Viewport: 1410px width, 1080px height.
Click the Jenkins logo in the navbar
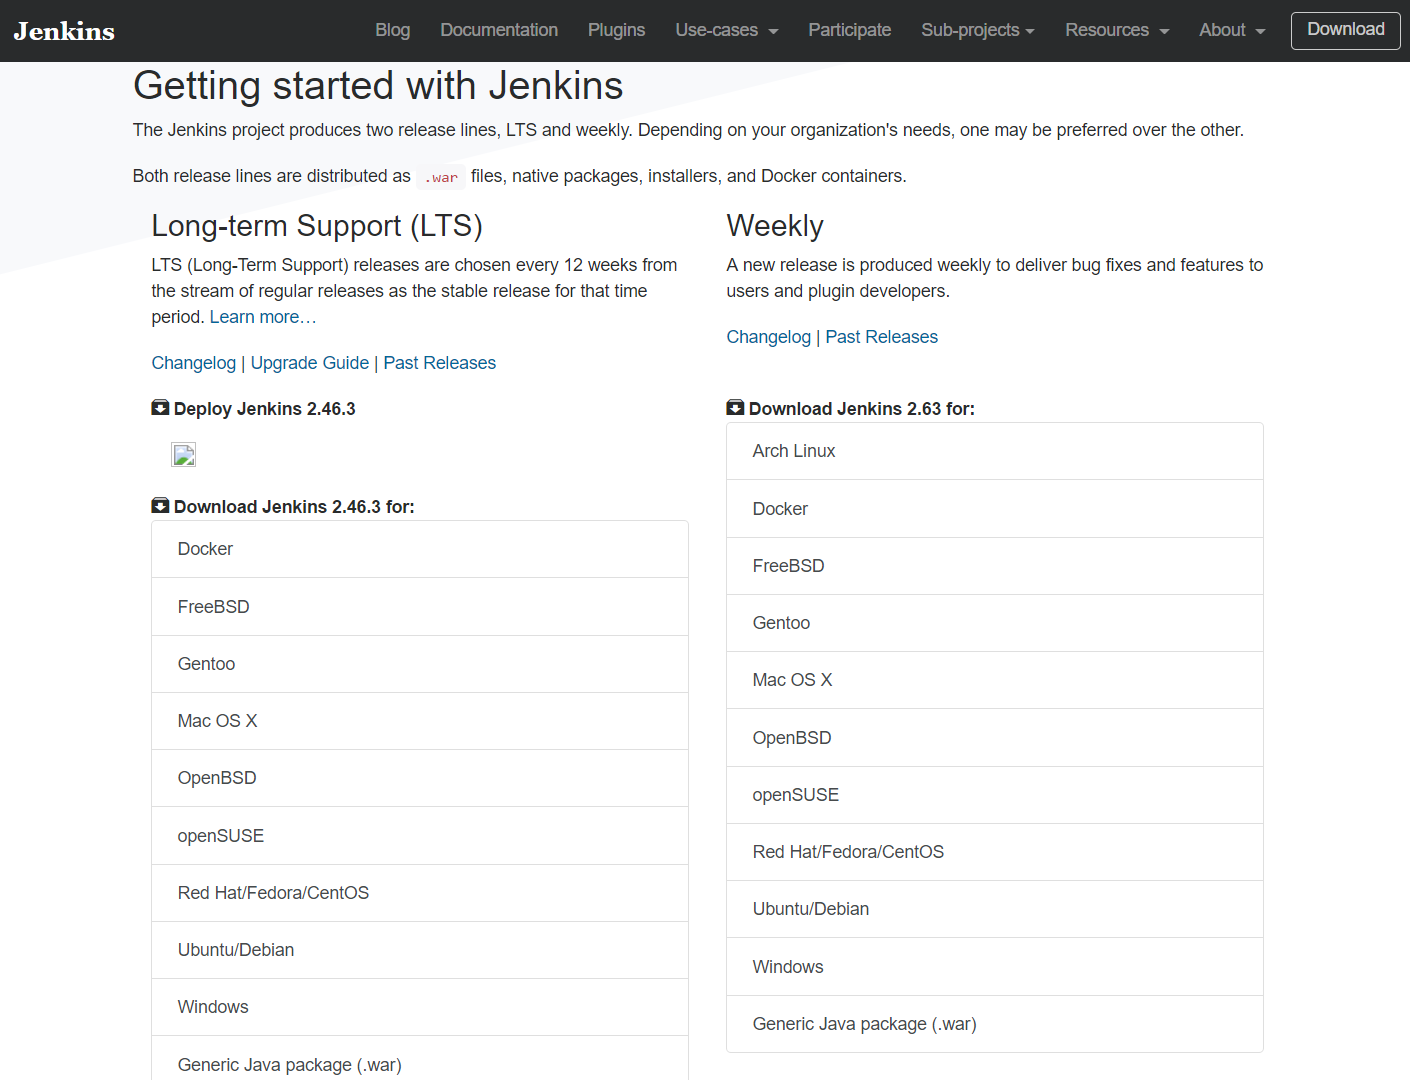(64, 31)
